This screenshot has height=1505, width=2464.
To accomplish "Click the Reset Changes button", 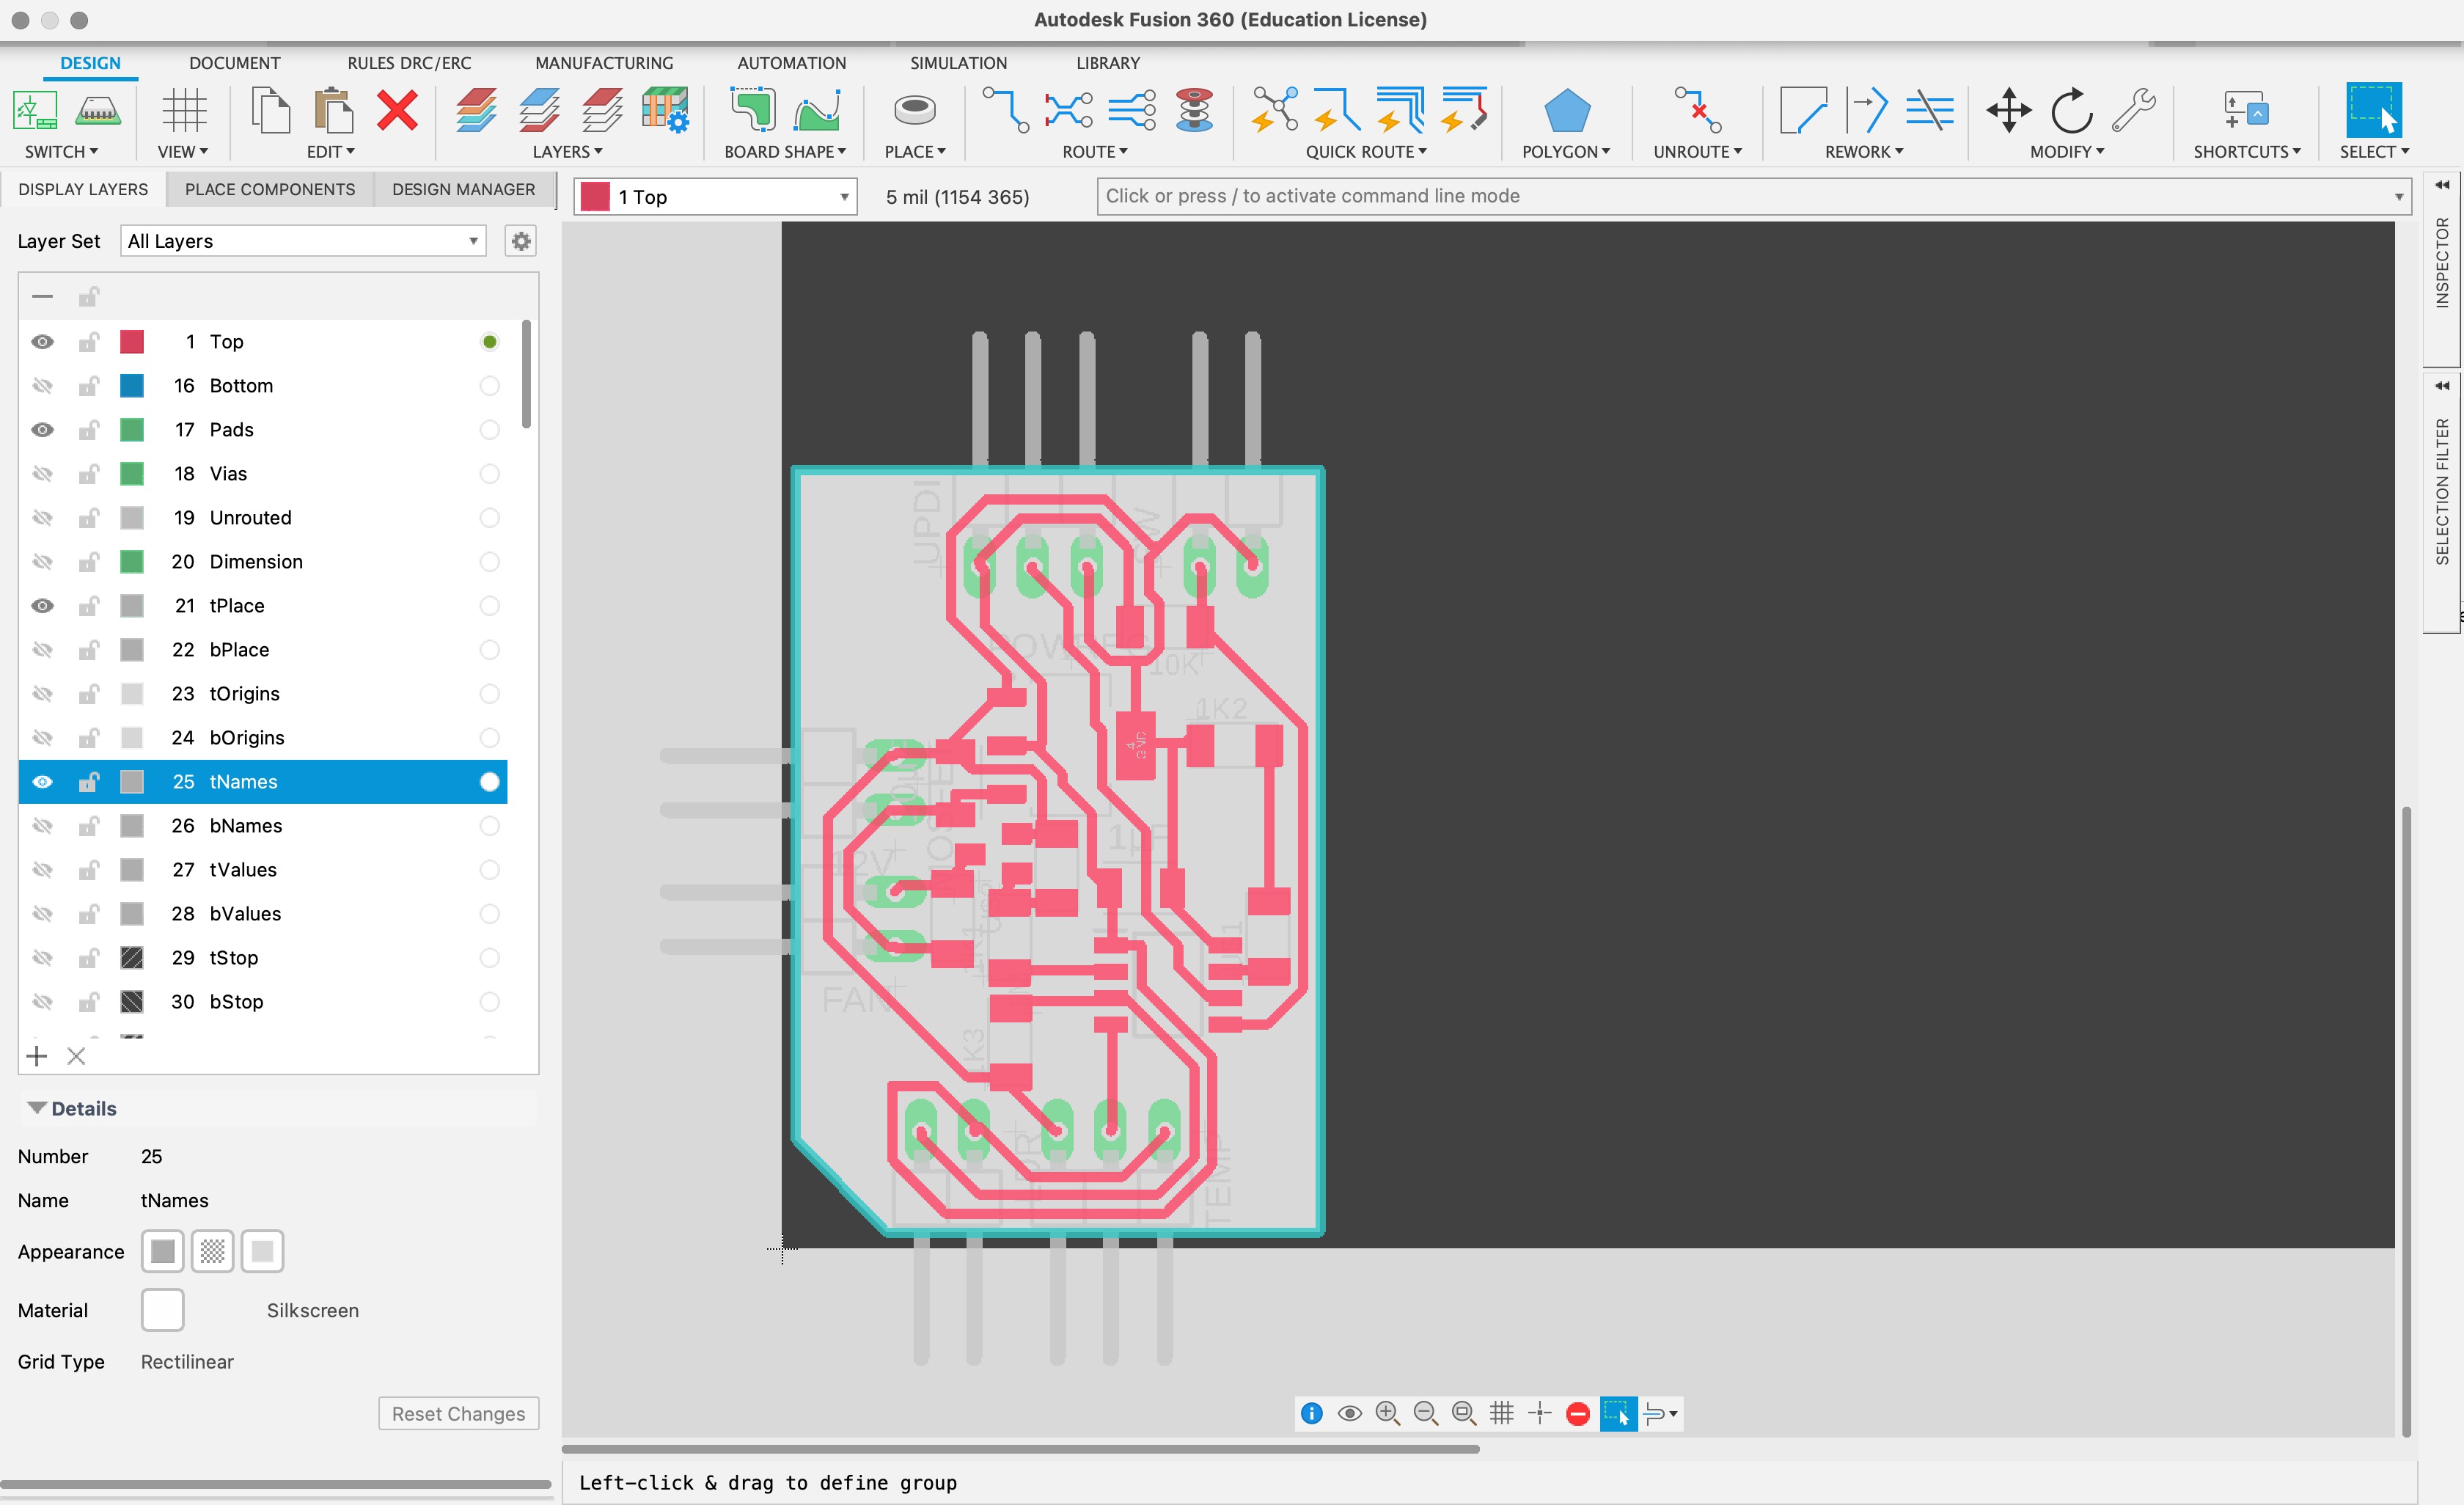I will [458, 1413].
